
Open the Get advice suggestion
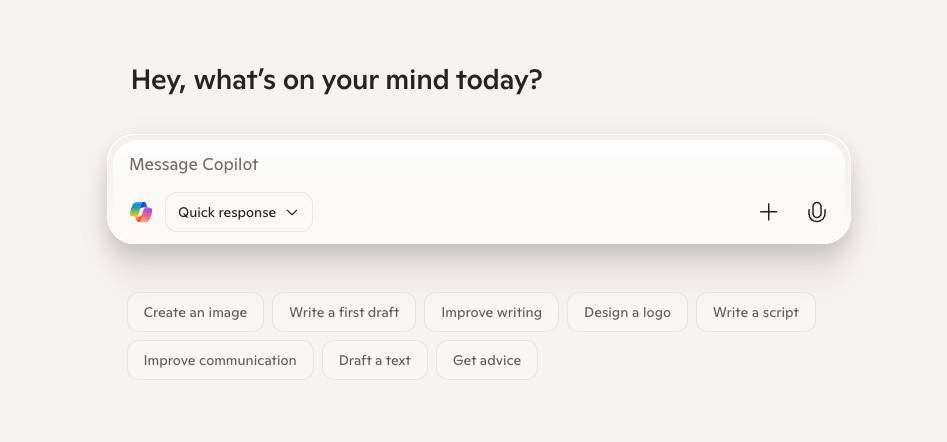487,360
